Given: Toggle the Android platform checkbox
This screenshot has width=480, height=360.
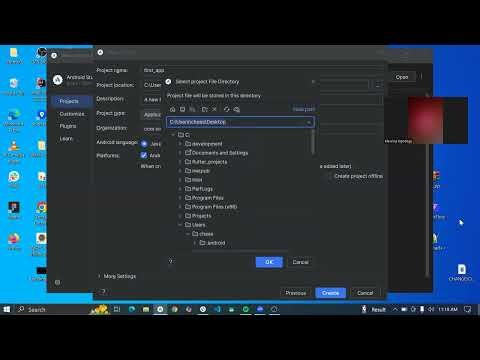Looking at the screenshot, I should point(144,155).
